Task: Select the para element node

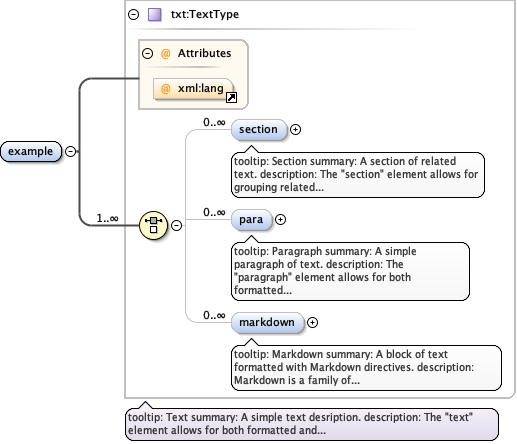Action: tap(252, 220)
